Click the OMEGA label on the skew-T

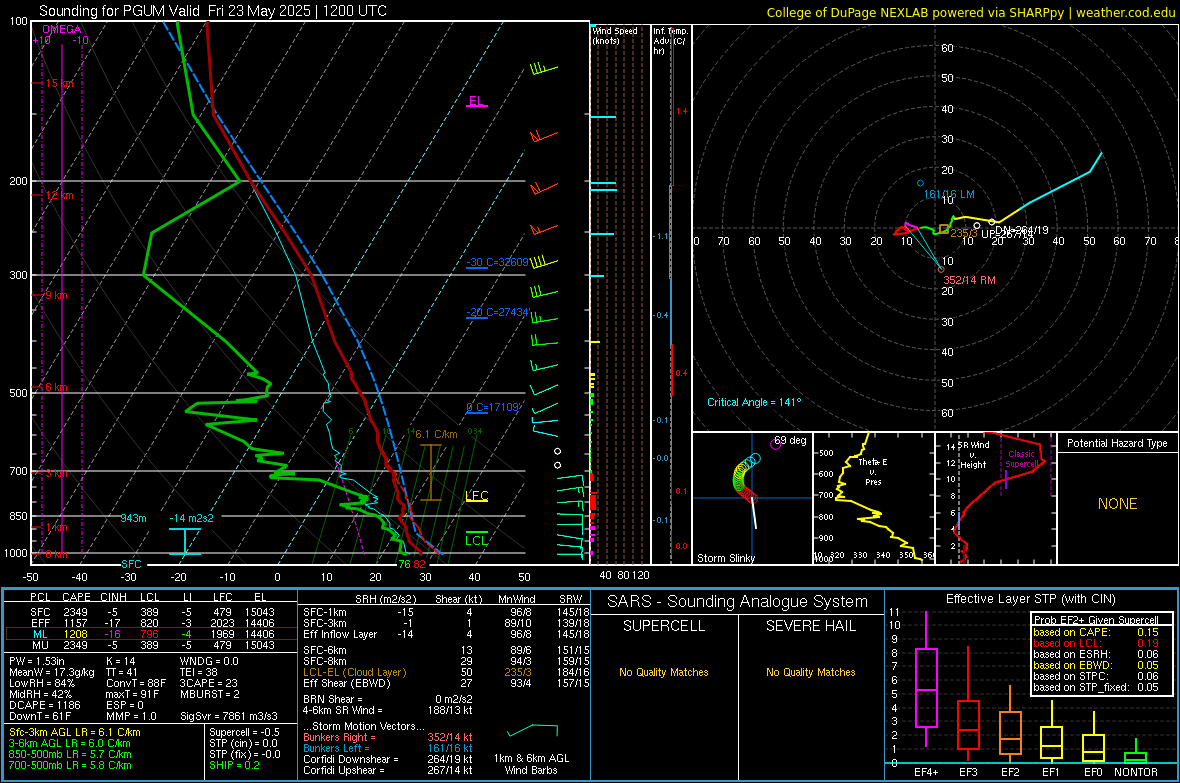point(62,29)
